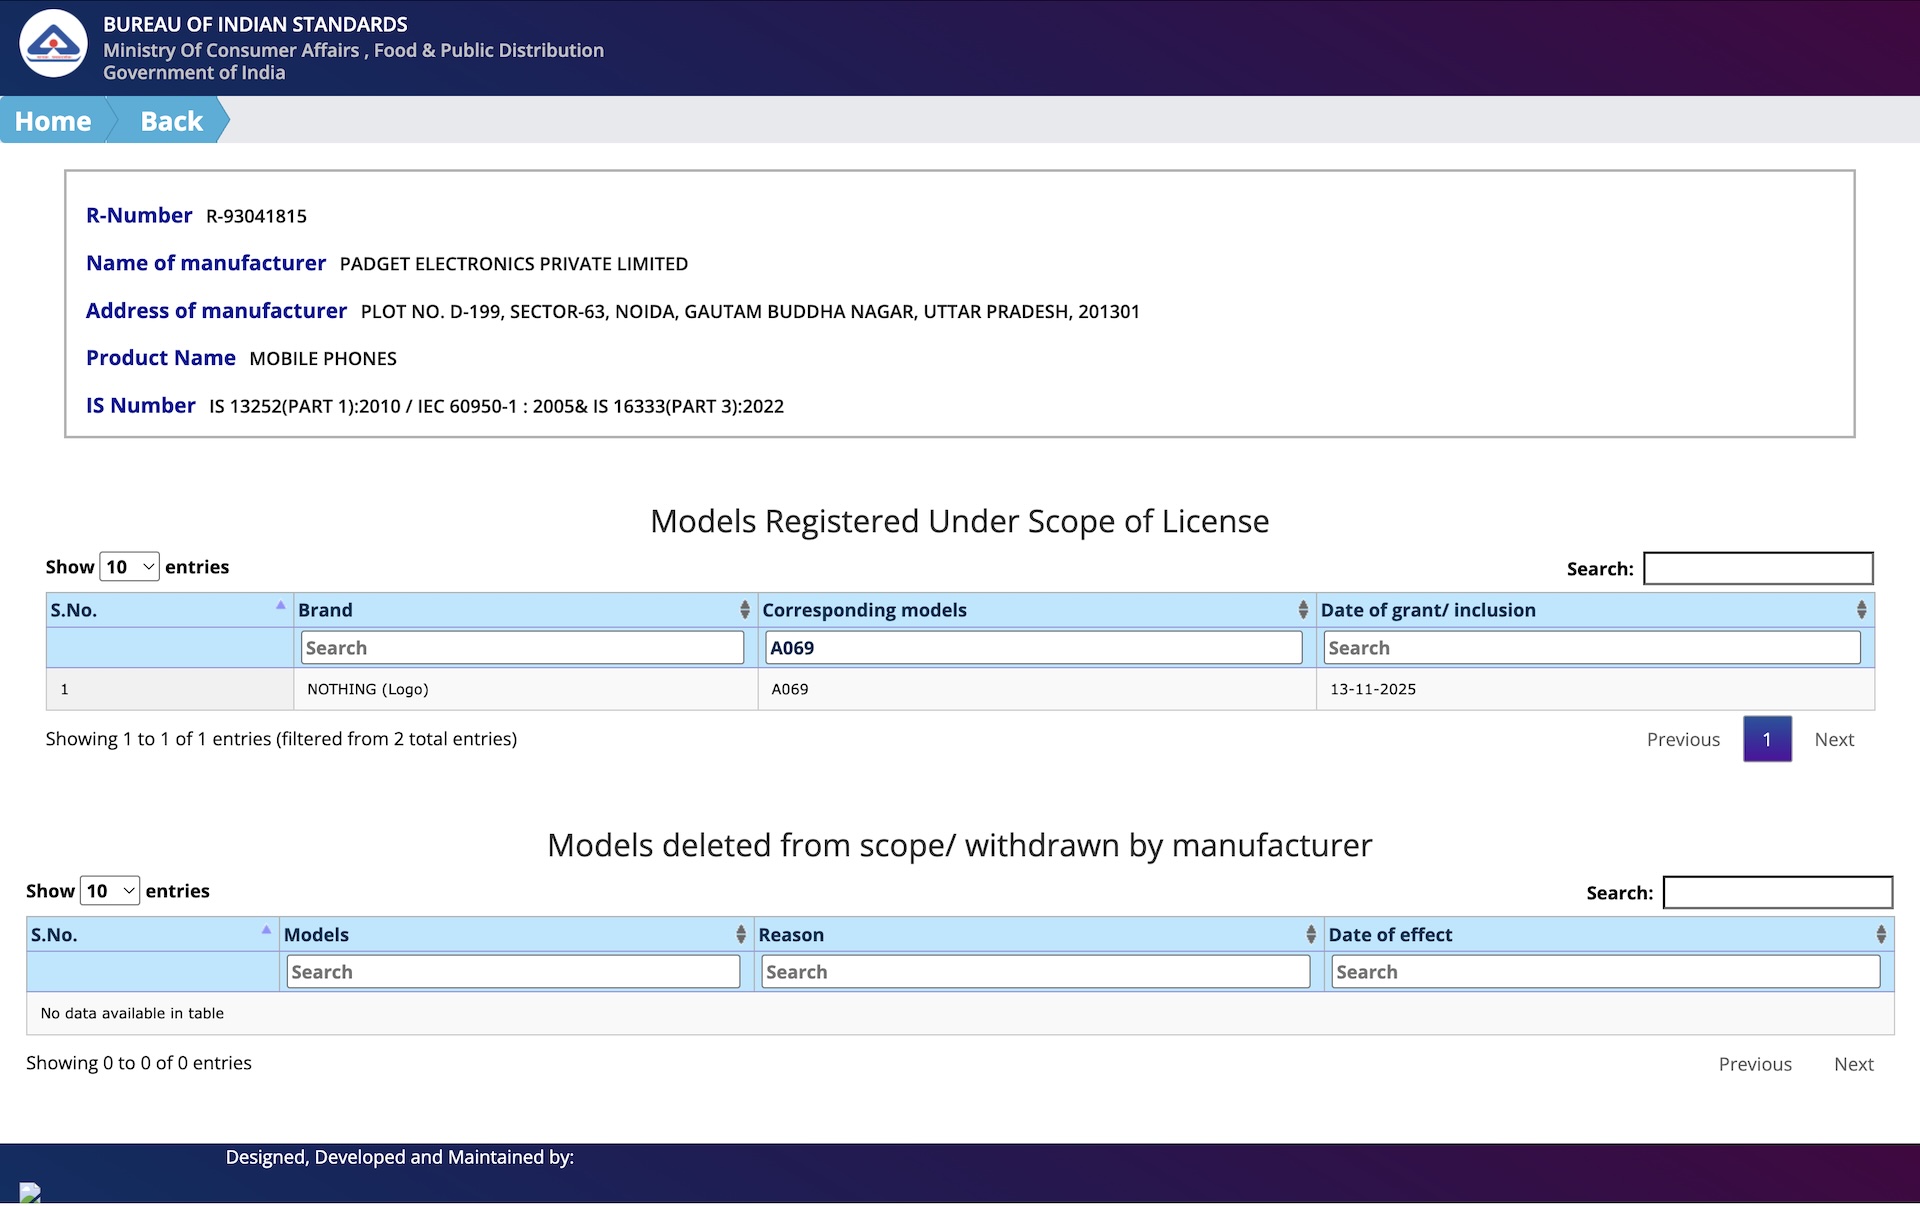Click the Bureau of Indian Standards logo

coord(53,44)
